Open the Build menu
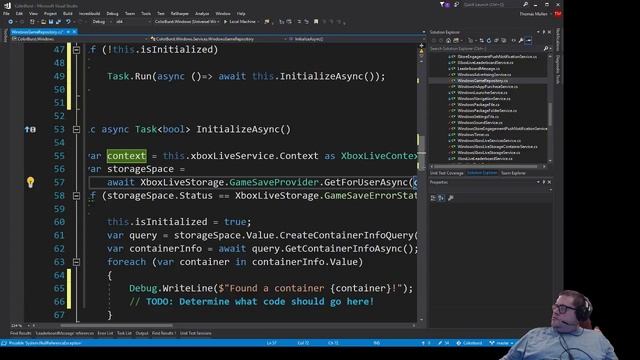Screen dimensions: 640x360 click(68, 13)
